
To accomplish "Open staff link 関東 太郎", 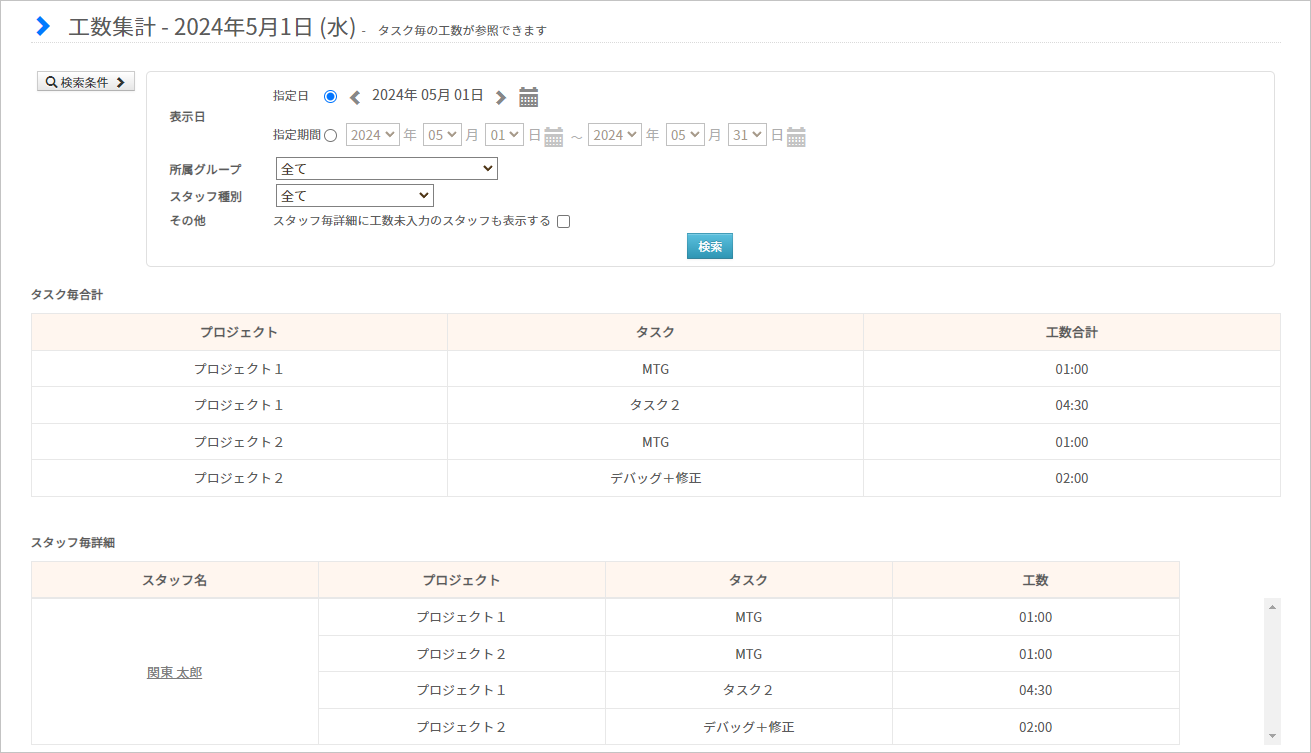I will click(174, 672).
